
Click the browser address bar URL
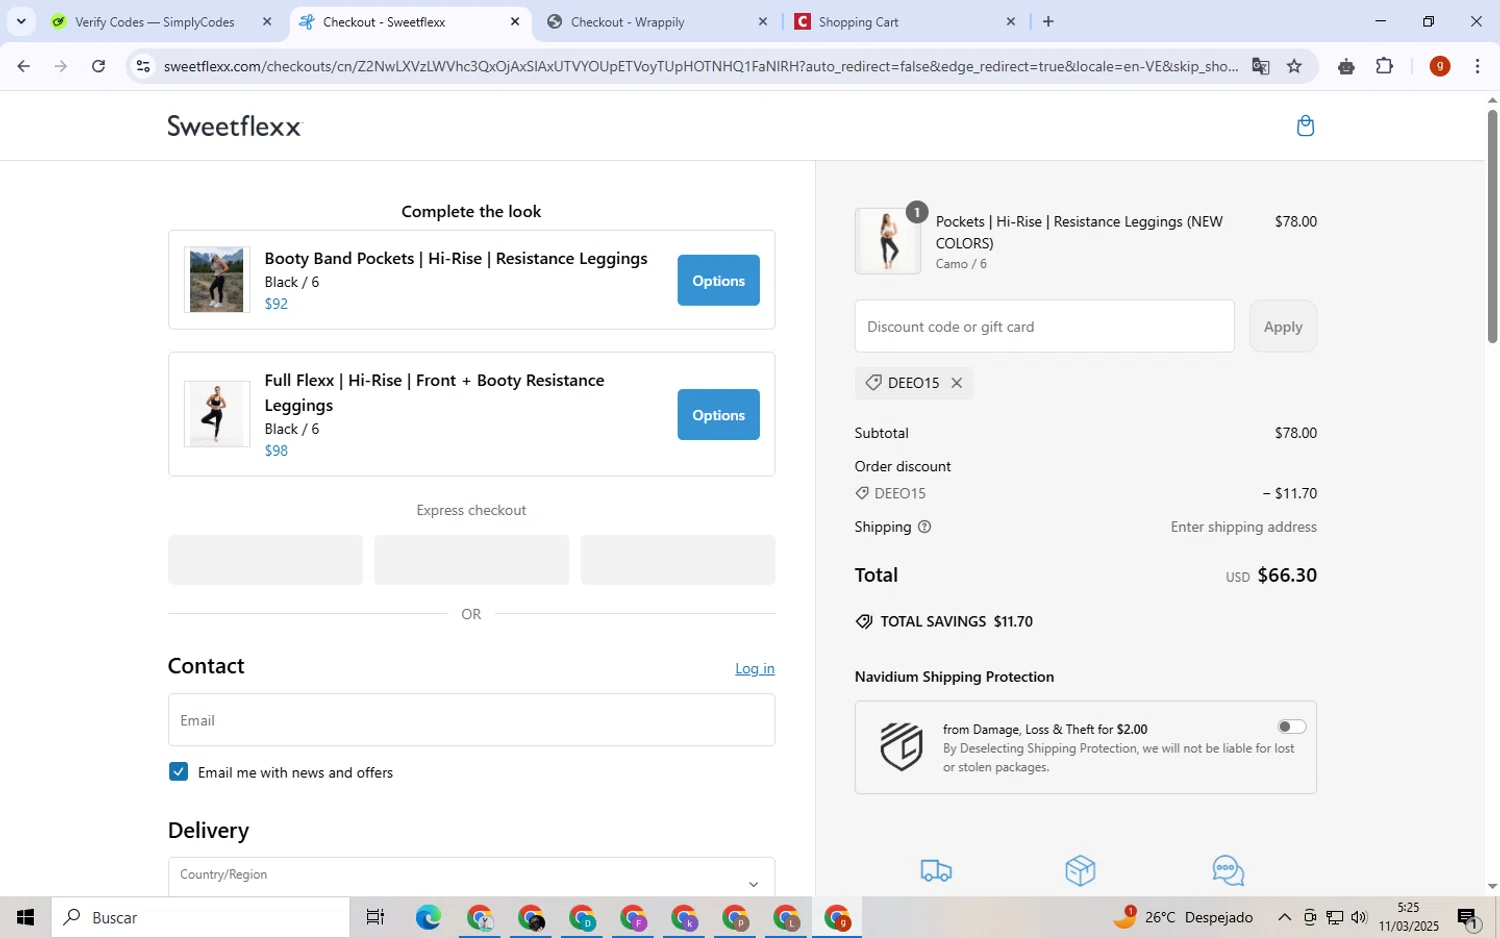click(700, 66)
